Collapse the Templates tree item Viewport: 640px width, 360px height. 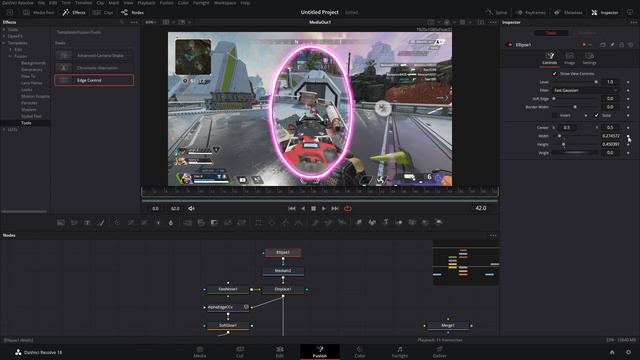(x=4, y=43)
